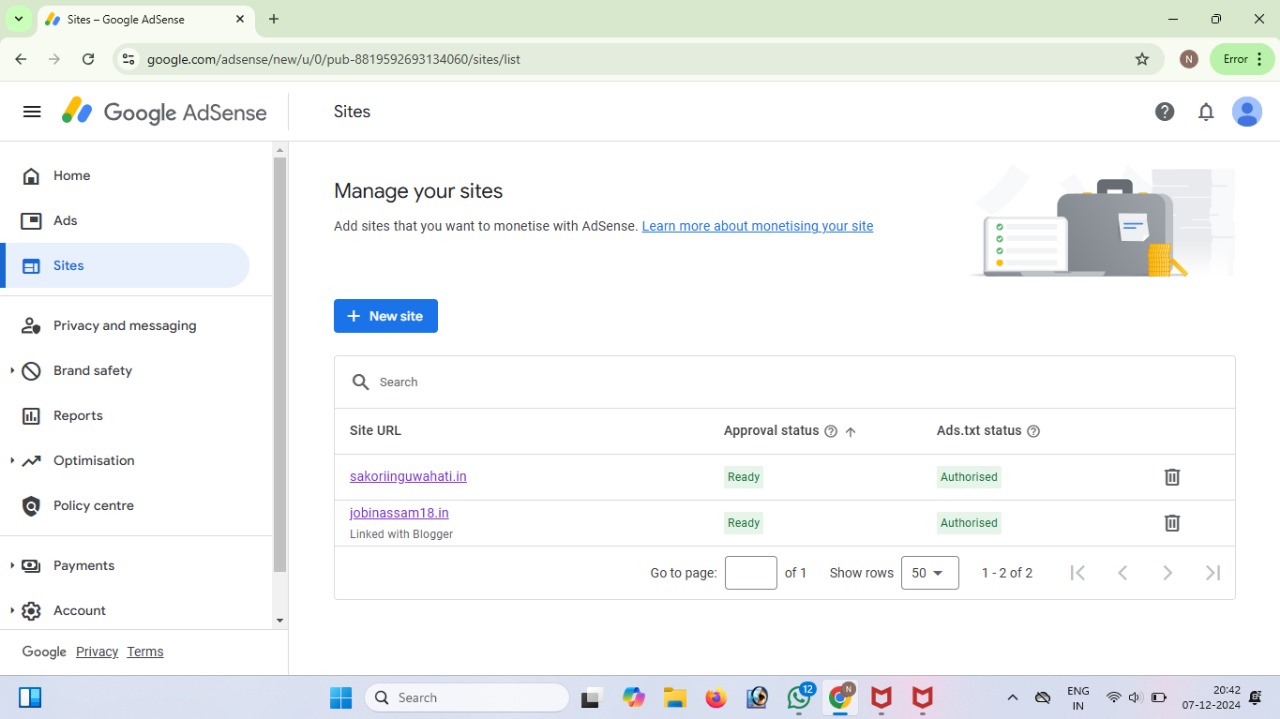The image size is (1280, 719).
Task: Open the Terms link in the footer
Action: tap(145, 652)
